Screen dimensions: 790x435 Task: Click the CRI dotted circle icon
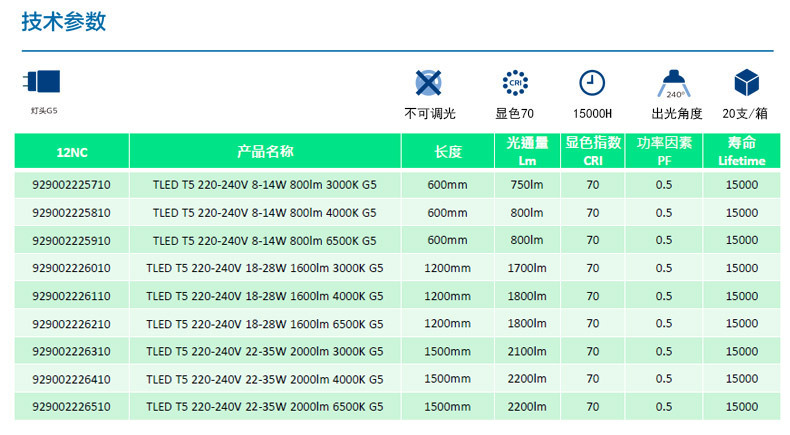pyautogui.click(x=514, y=83)
